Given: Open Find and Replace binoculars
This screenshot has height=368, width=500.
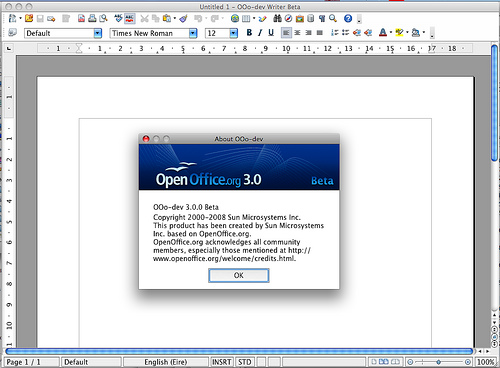Looking at the screenshot, I should 277,18.
